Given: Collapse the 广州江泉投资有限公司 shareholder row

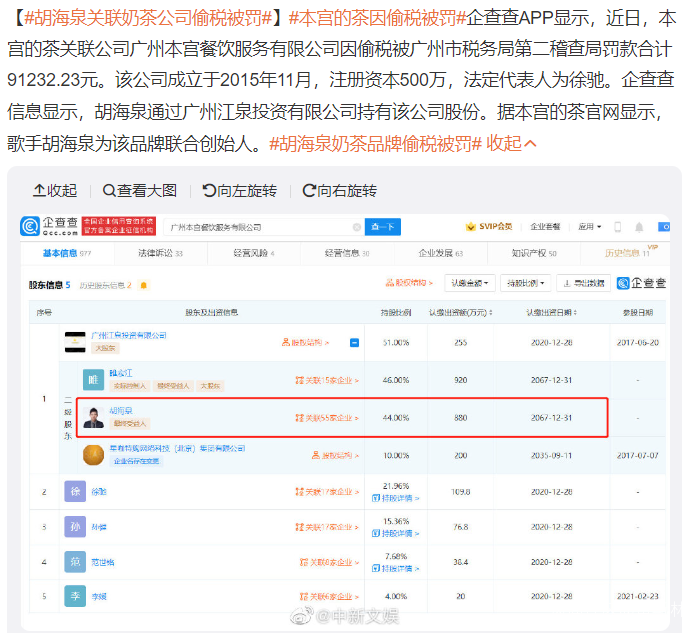Looking at the screenshot, I should (x=354, y=342).
